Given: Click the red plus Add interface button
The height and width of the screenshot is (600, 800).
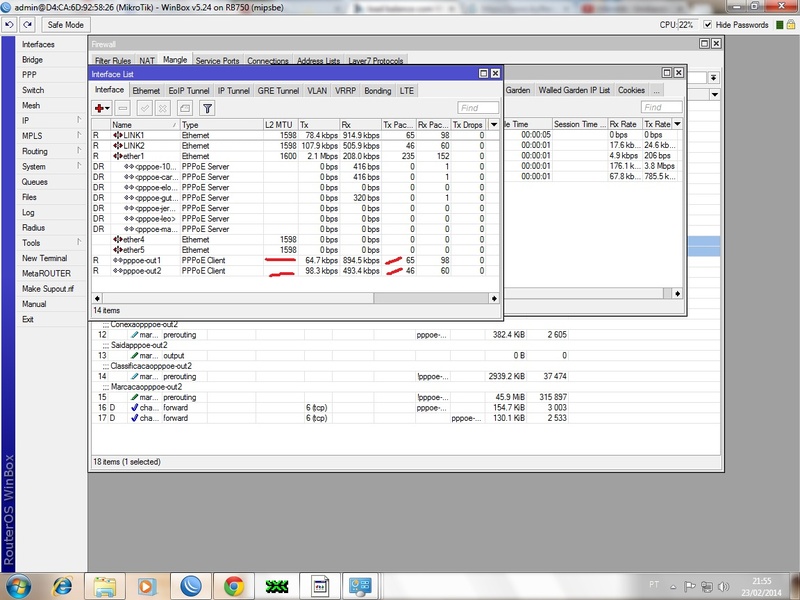Looking at the screenshot, I should (101, 108).
